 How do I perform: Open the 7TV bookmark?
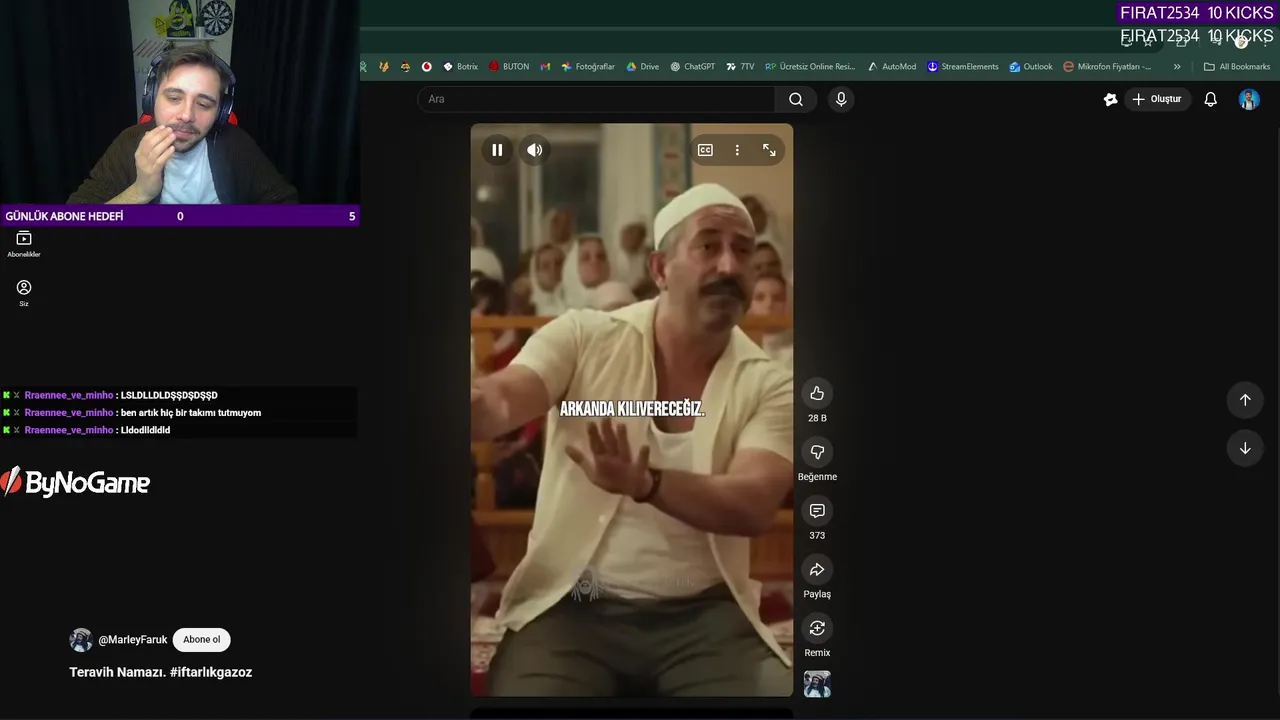click(x=740, y=67)
